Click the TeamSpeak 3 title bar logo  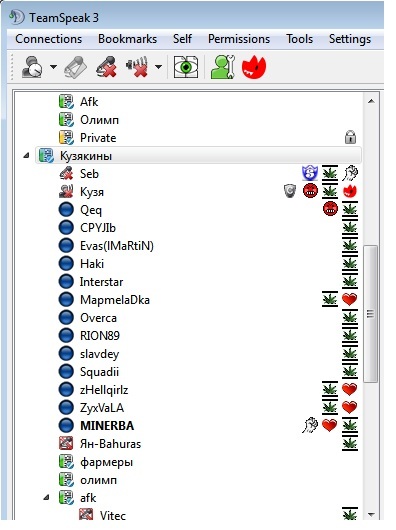pyautogui.click(x=16, y=17)
